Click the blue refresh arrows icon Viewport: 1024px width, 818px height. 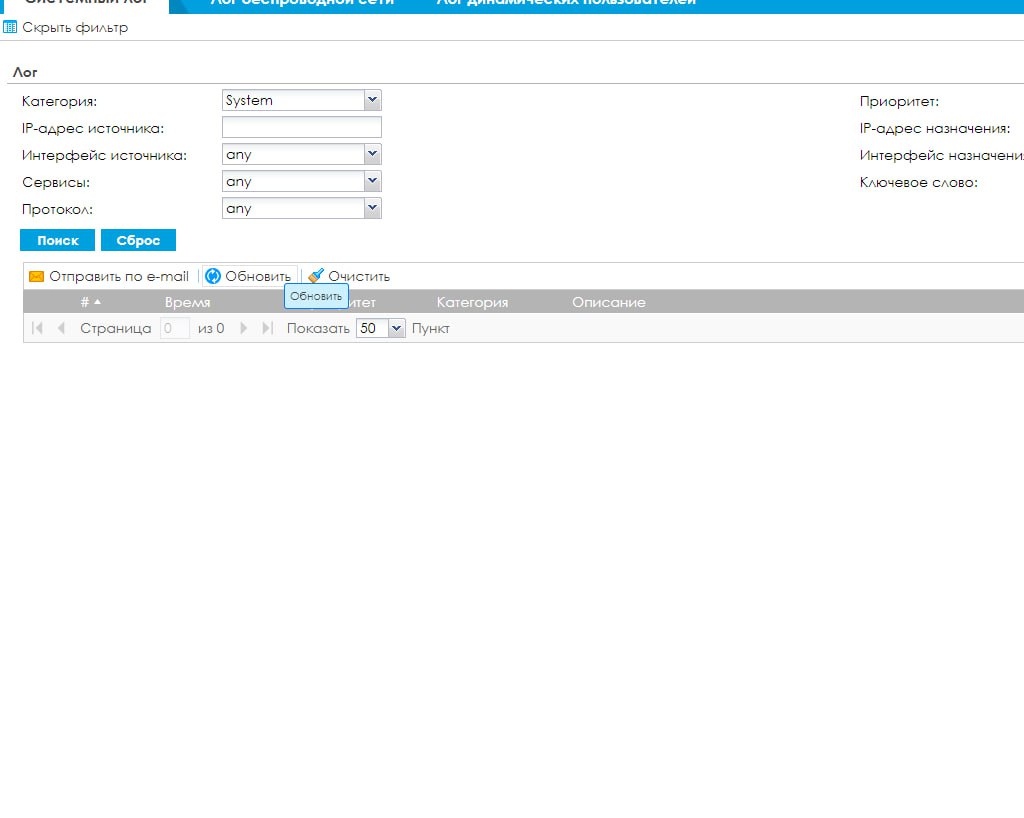213,276
